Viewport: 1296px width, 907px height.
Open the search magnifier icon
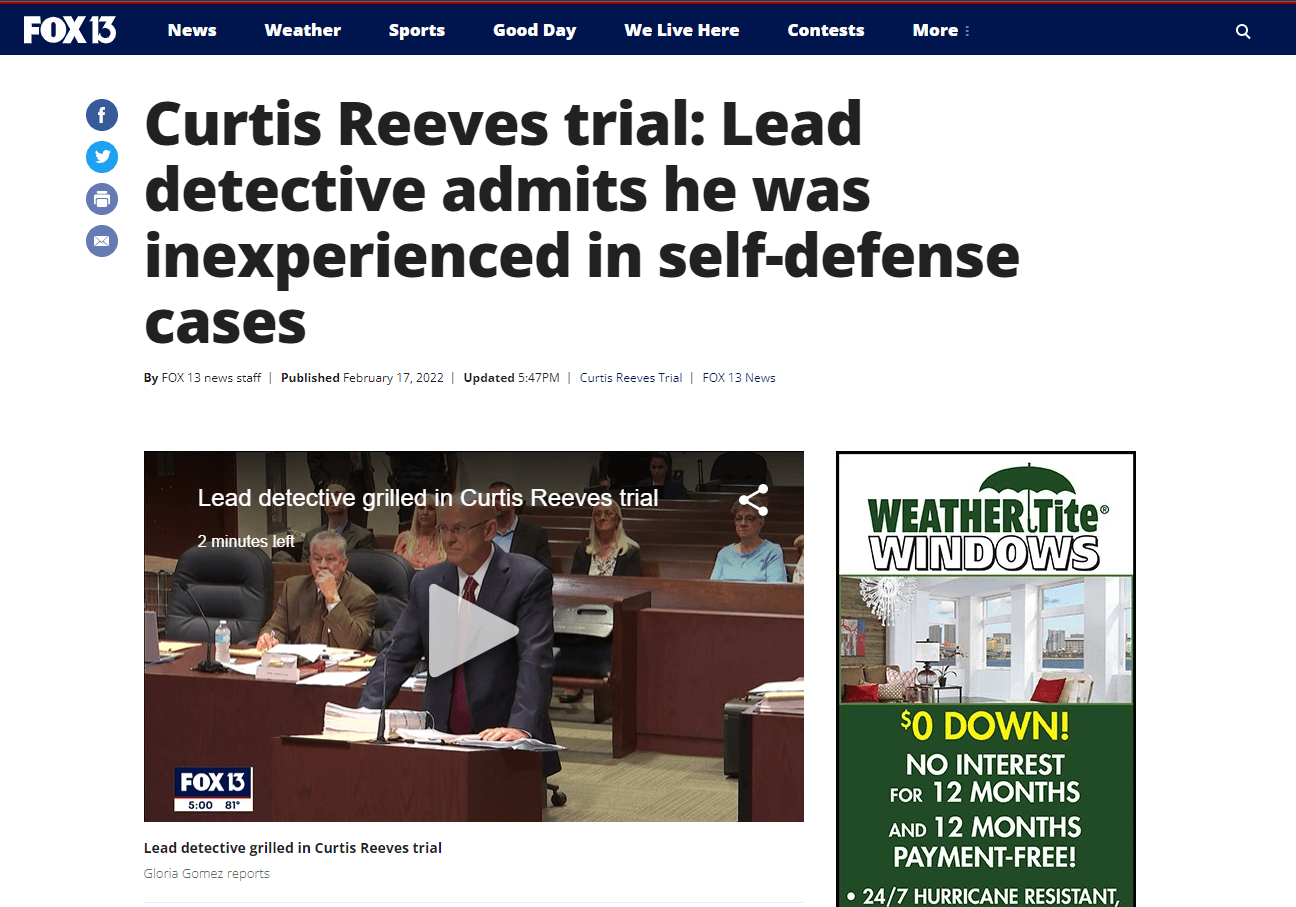tap(1243, 31)
